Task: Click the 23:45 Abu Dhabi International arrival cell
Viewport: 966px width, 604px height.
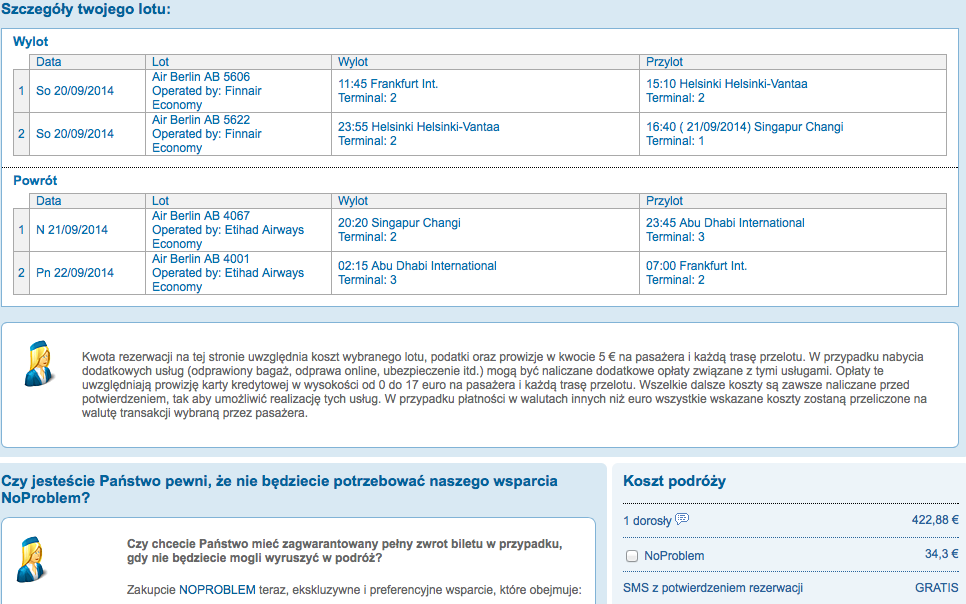Action: tap(793, 230)
